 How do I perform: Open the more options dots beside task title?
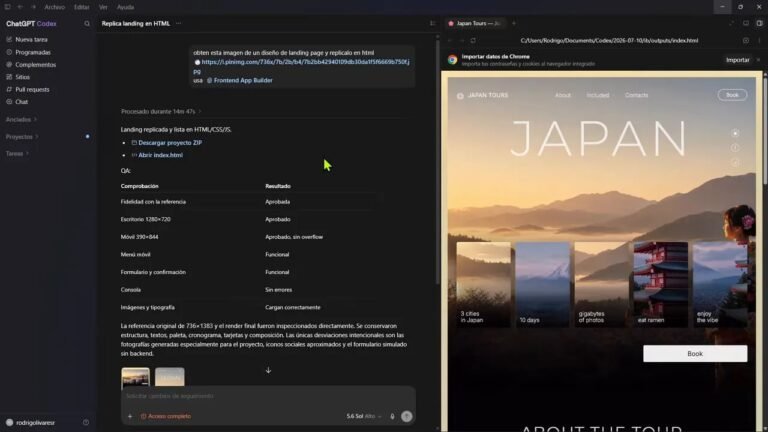point(179,24)
